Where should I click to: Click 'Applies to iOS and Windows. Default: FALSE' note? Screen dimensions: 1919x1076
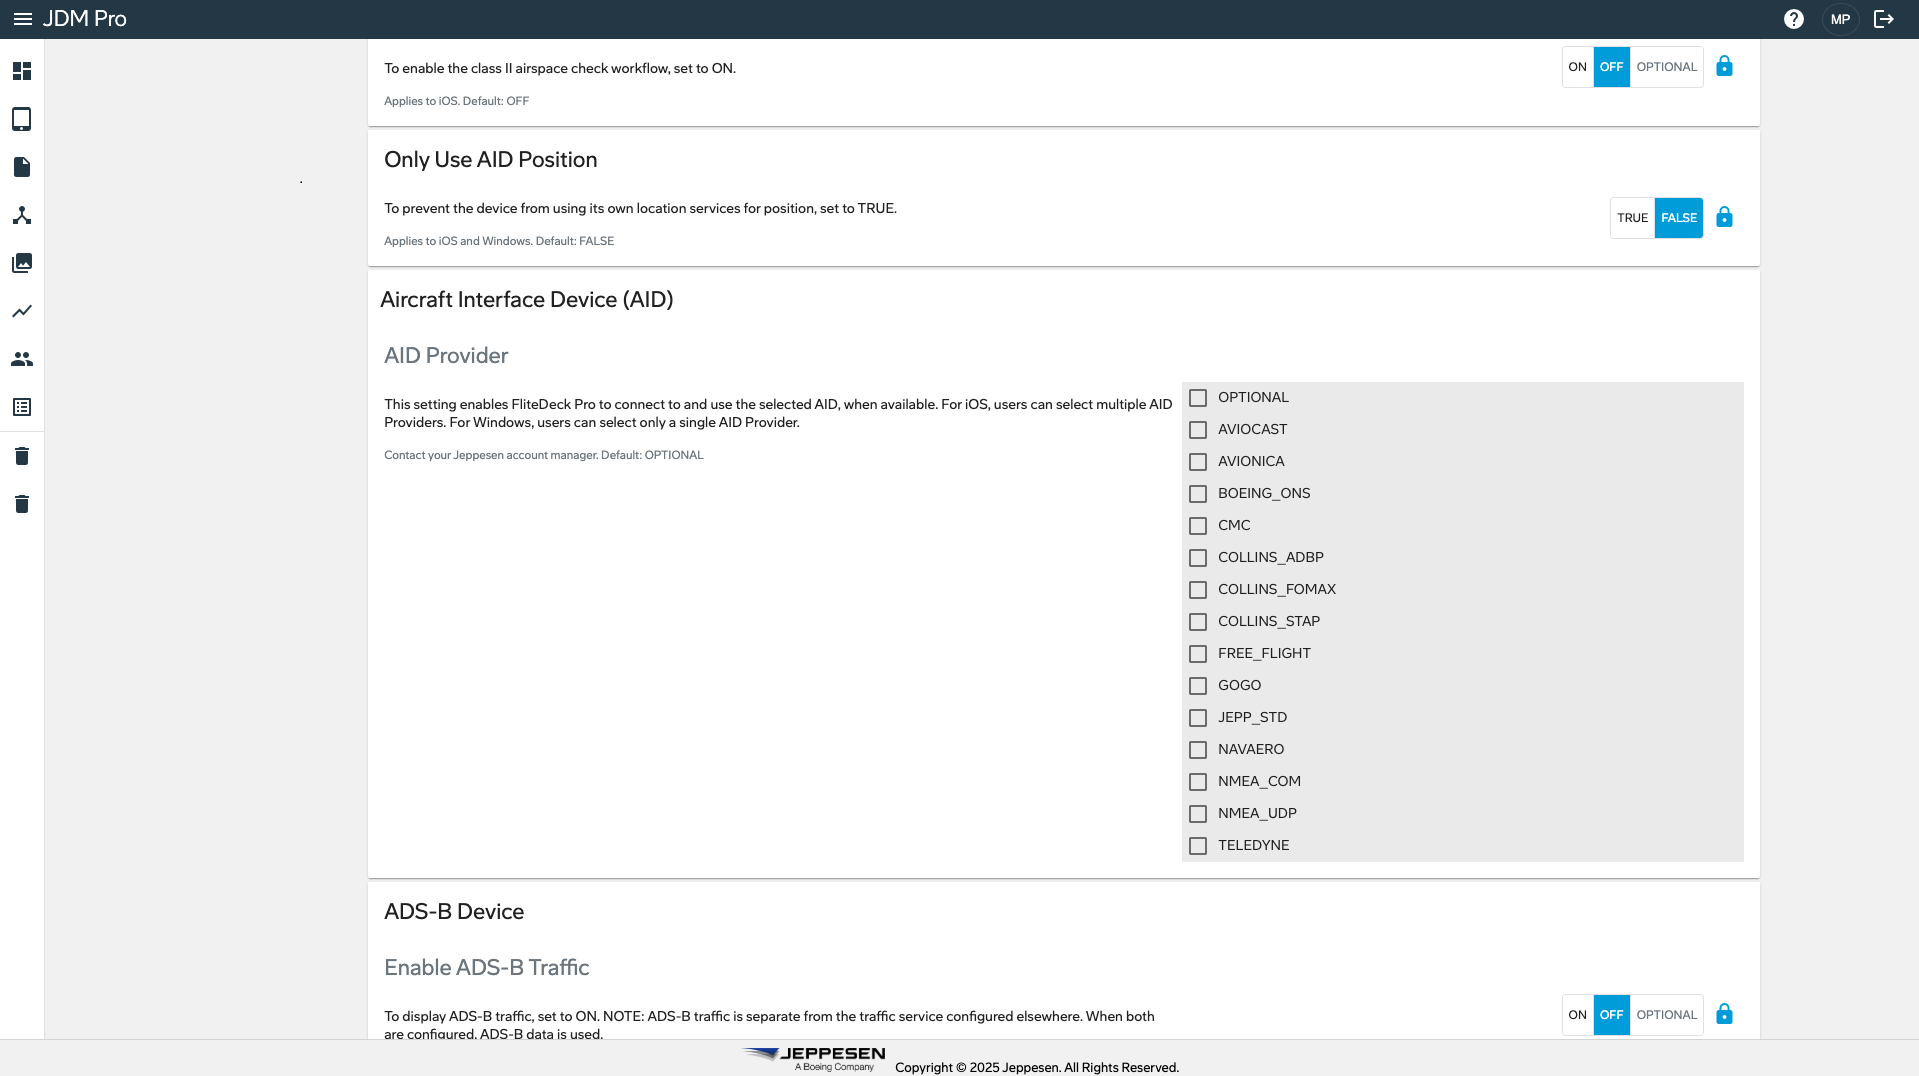[x=499, y=241]
